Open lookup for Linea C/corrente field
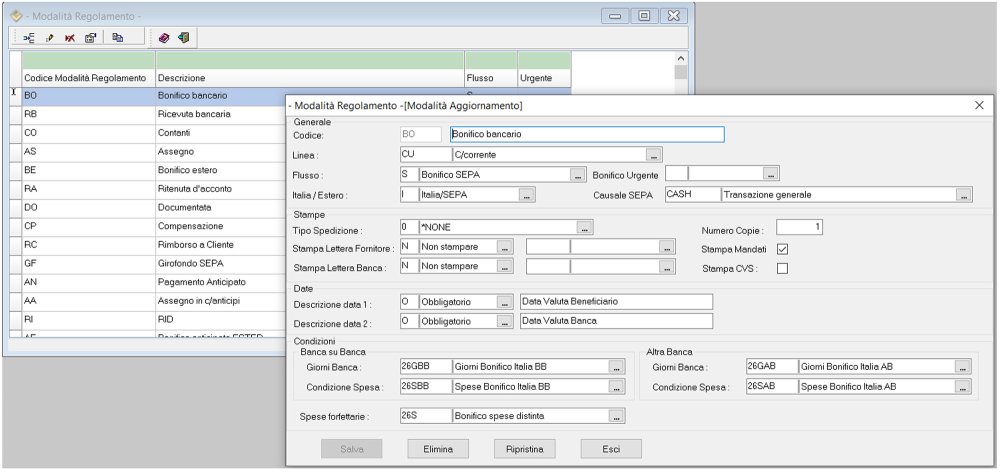 pos(654,155)
